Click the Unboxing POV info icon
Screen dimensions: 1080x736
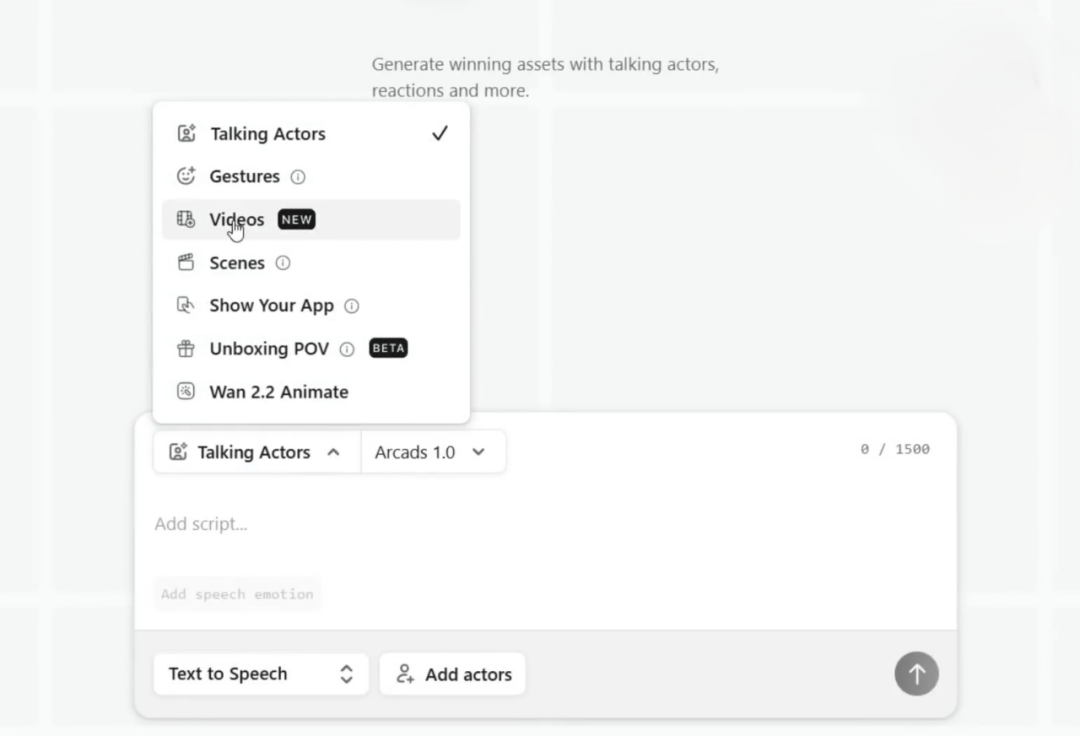[347, 349]
